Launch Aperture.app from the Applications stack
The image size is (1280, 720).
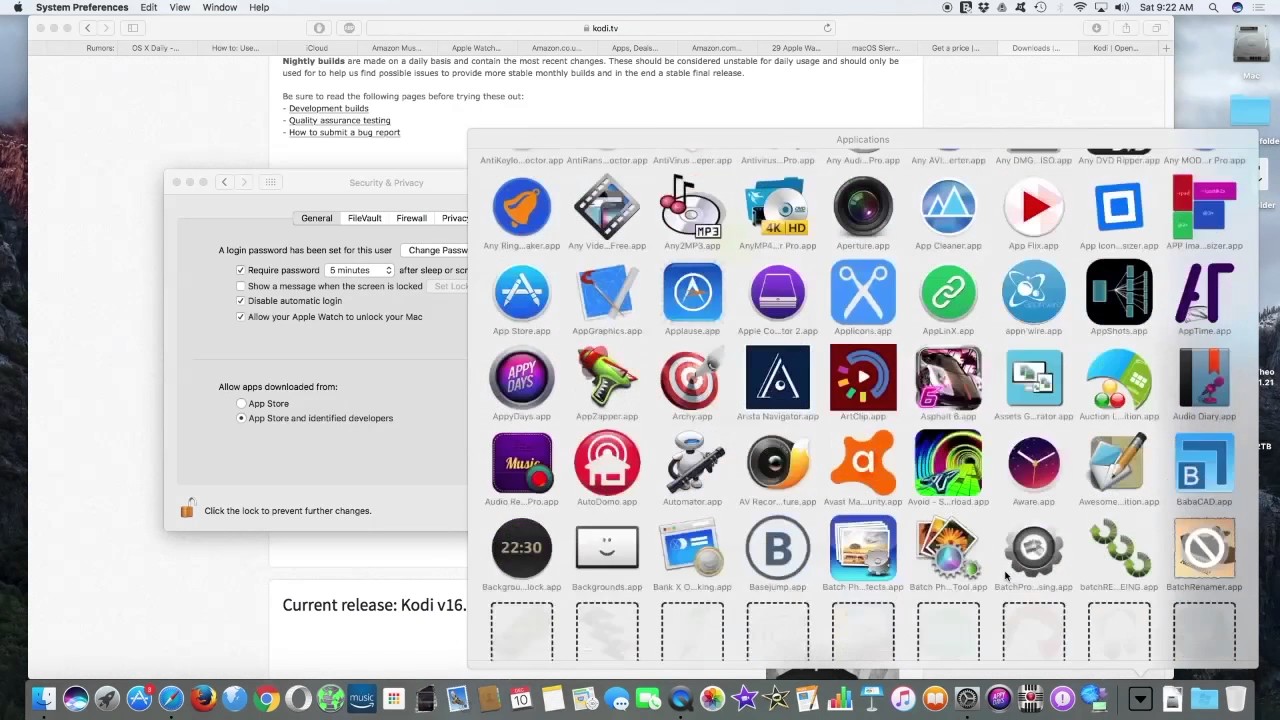click(863, 208)
